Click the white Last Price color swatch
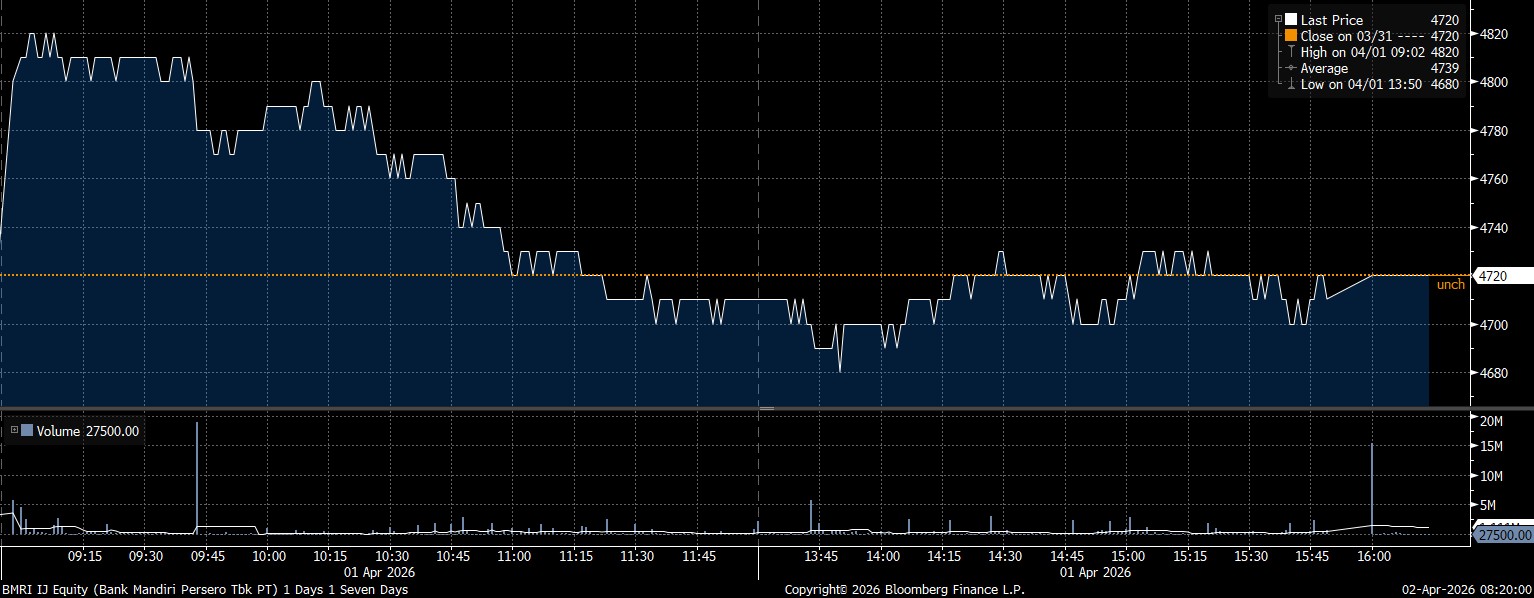This screenshot has width=1534, height=598. 1291,20
